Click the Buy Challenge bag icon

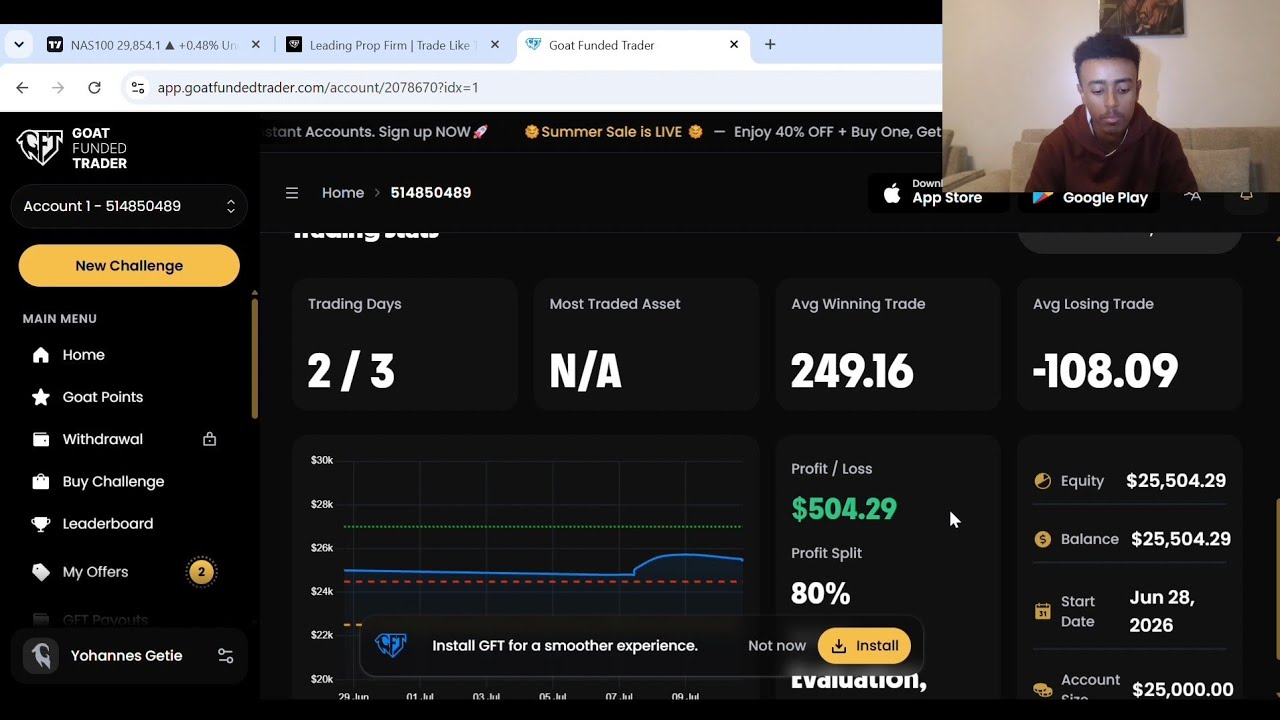coord(41,481)
